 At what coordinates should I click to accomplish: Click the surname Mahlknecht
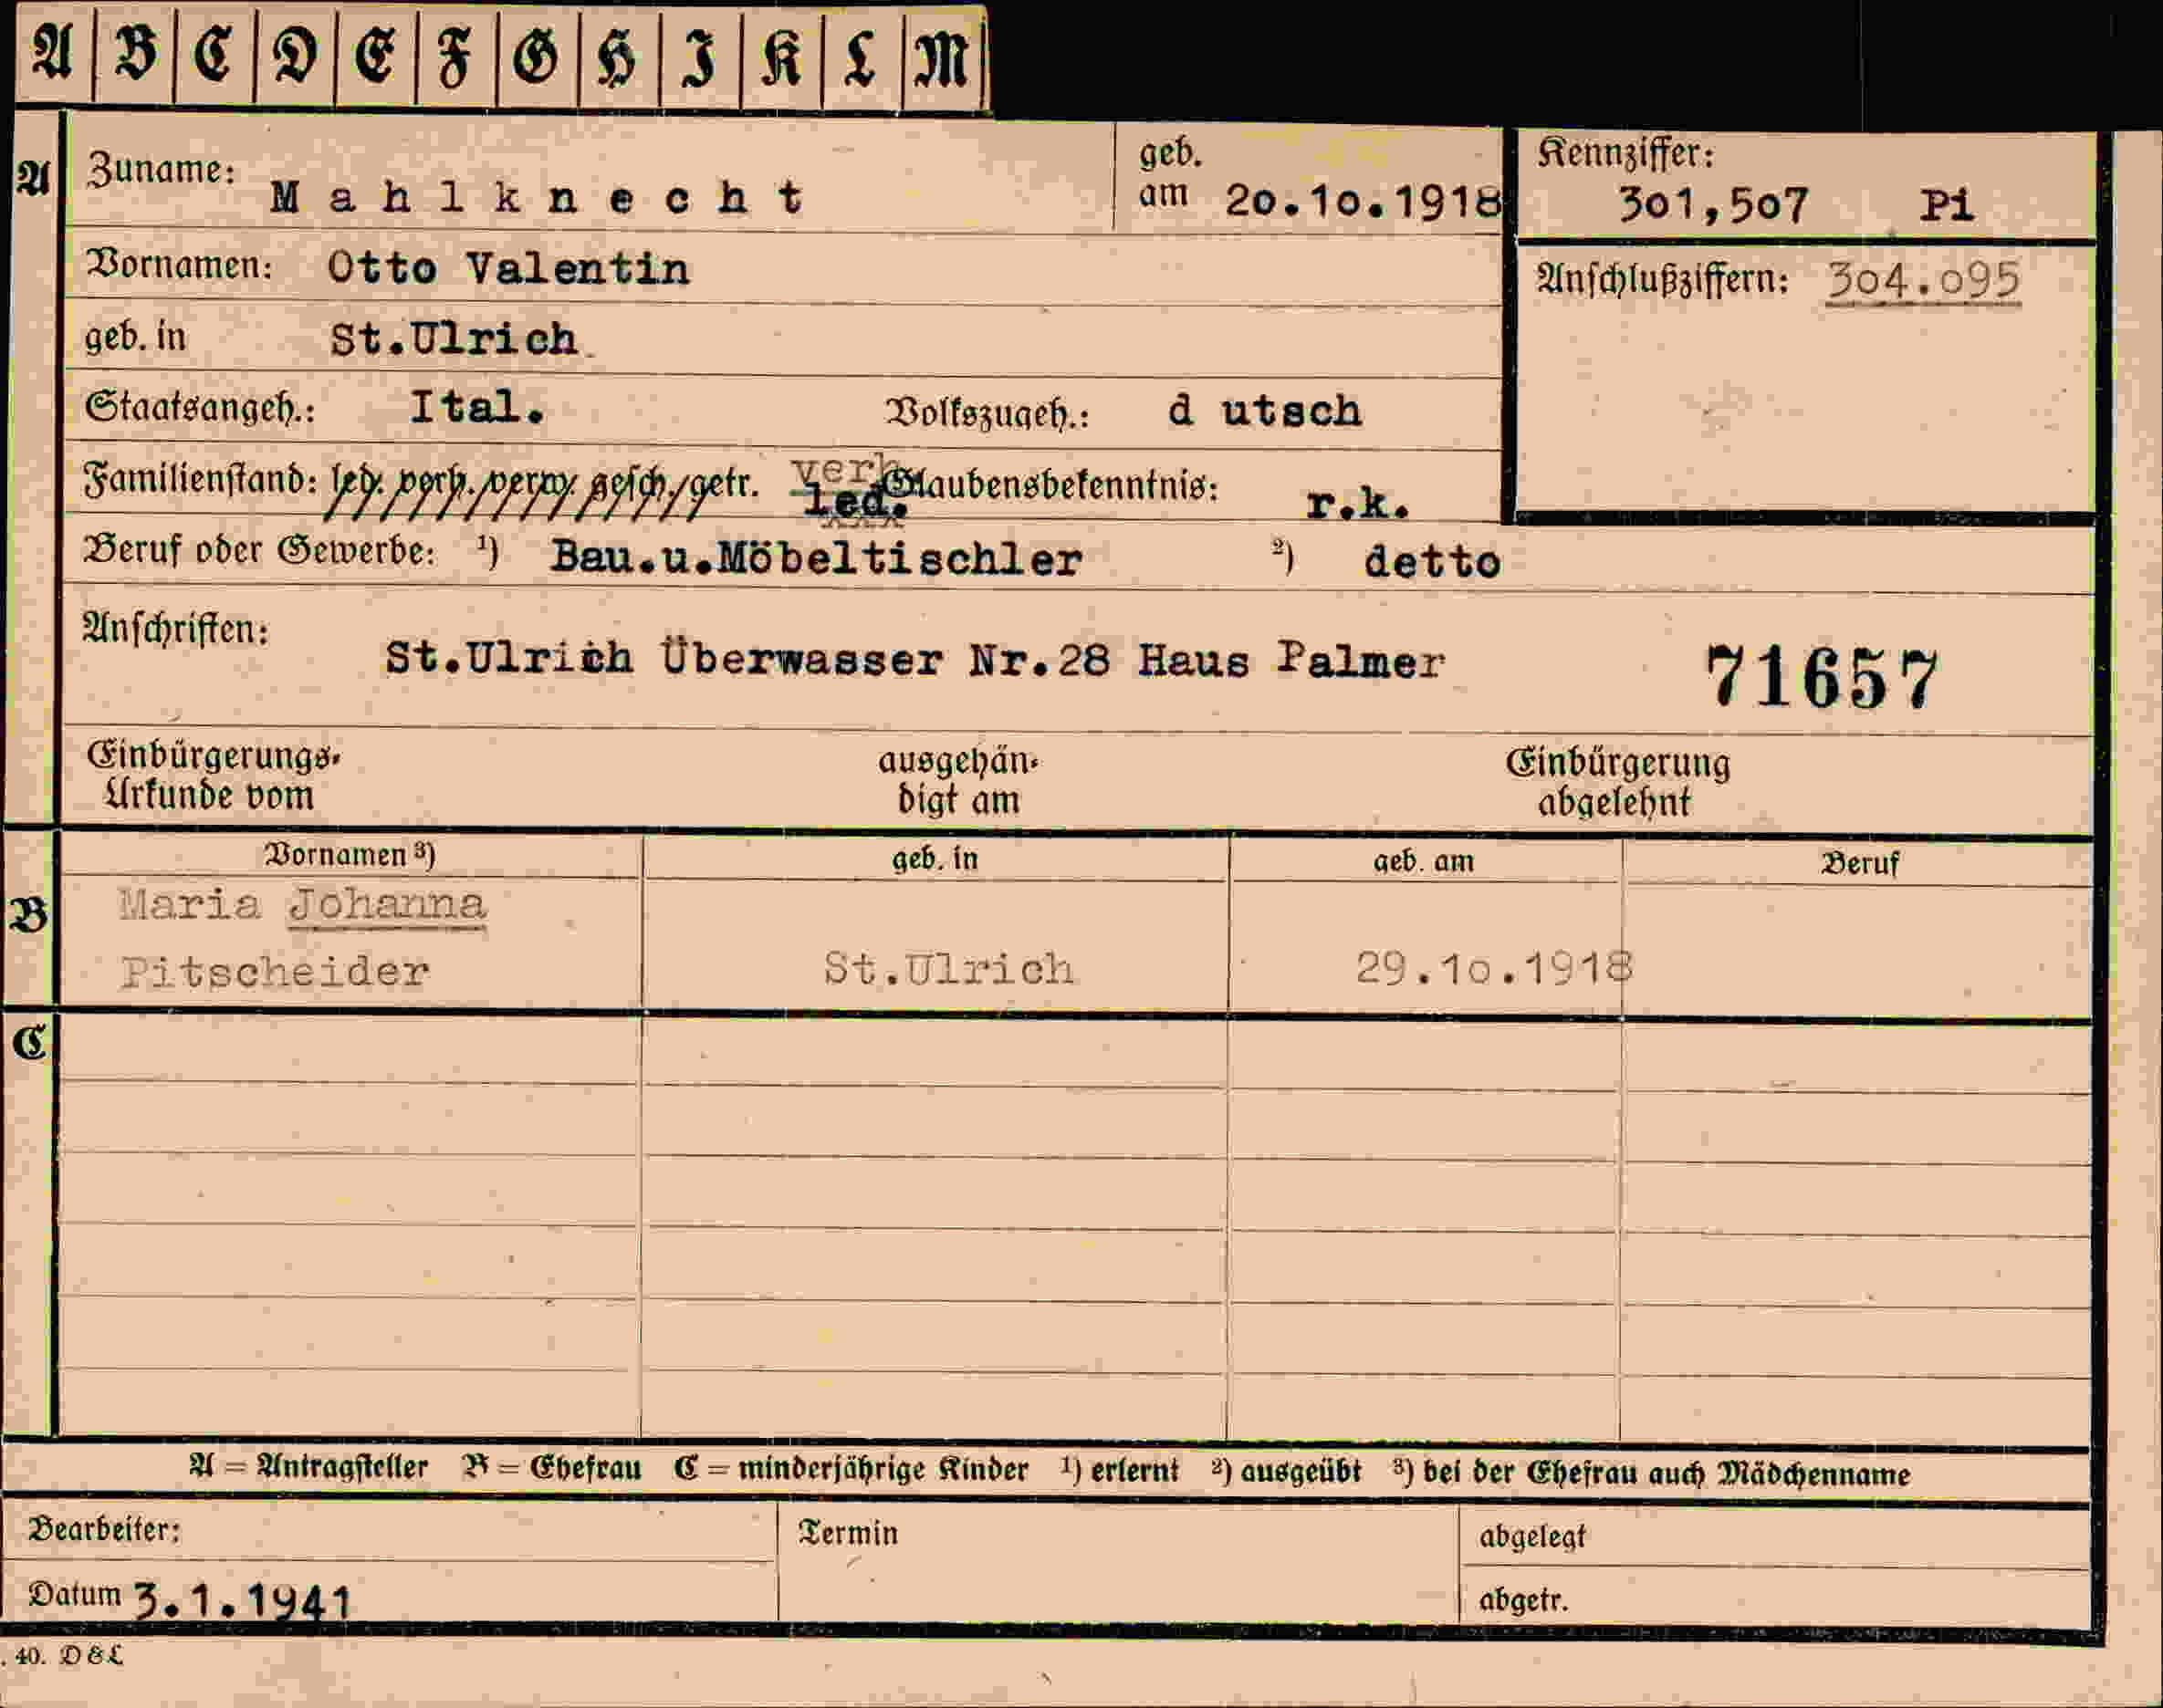(x=537, y=197)
